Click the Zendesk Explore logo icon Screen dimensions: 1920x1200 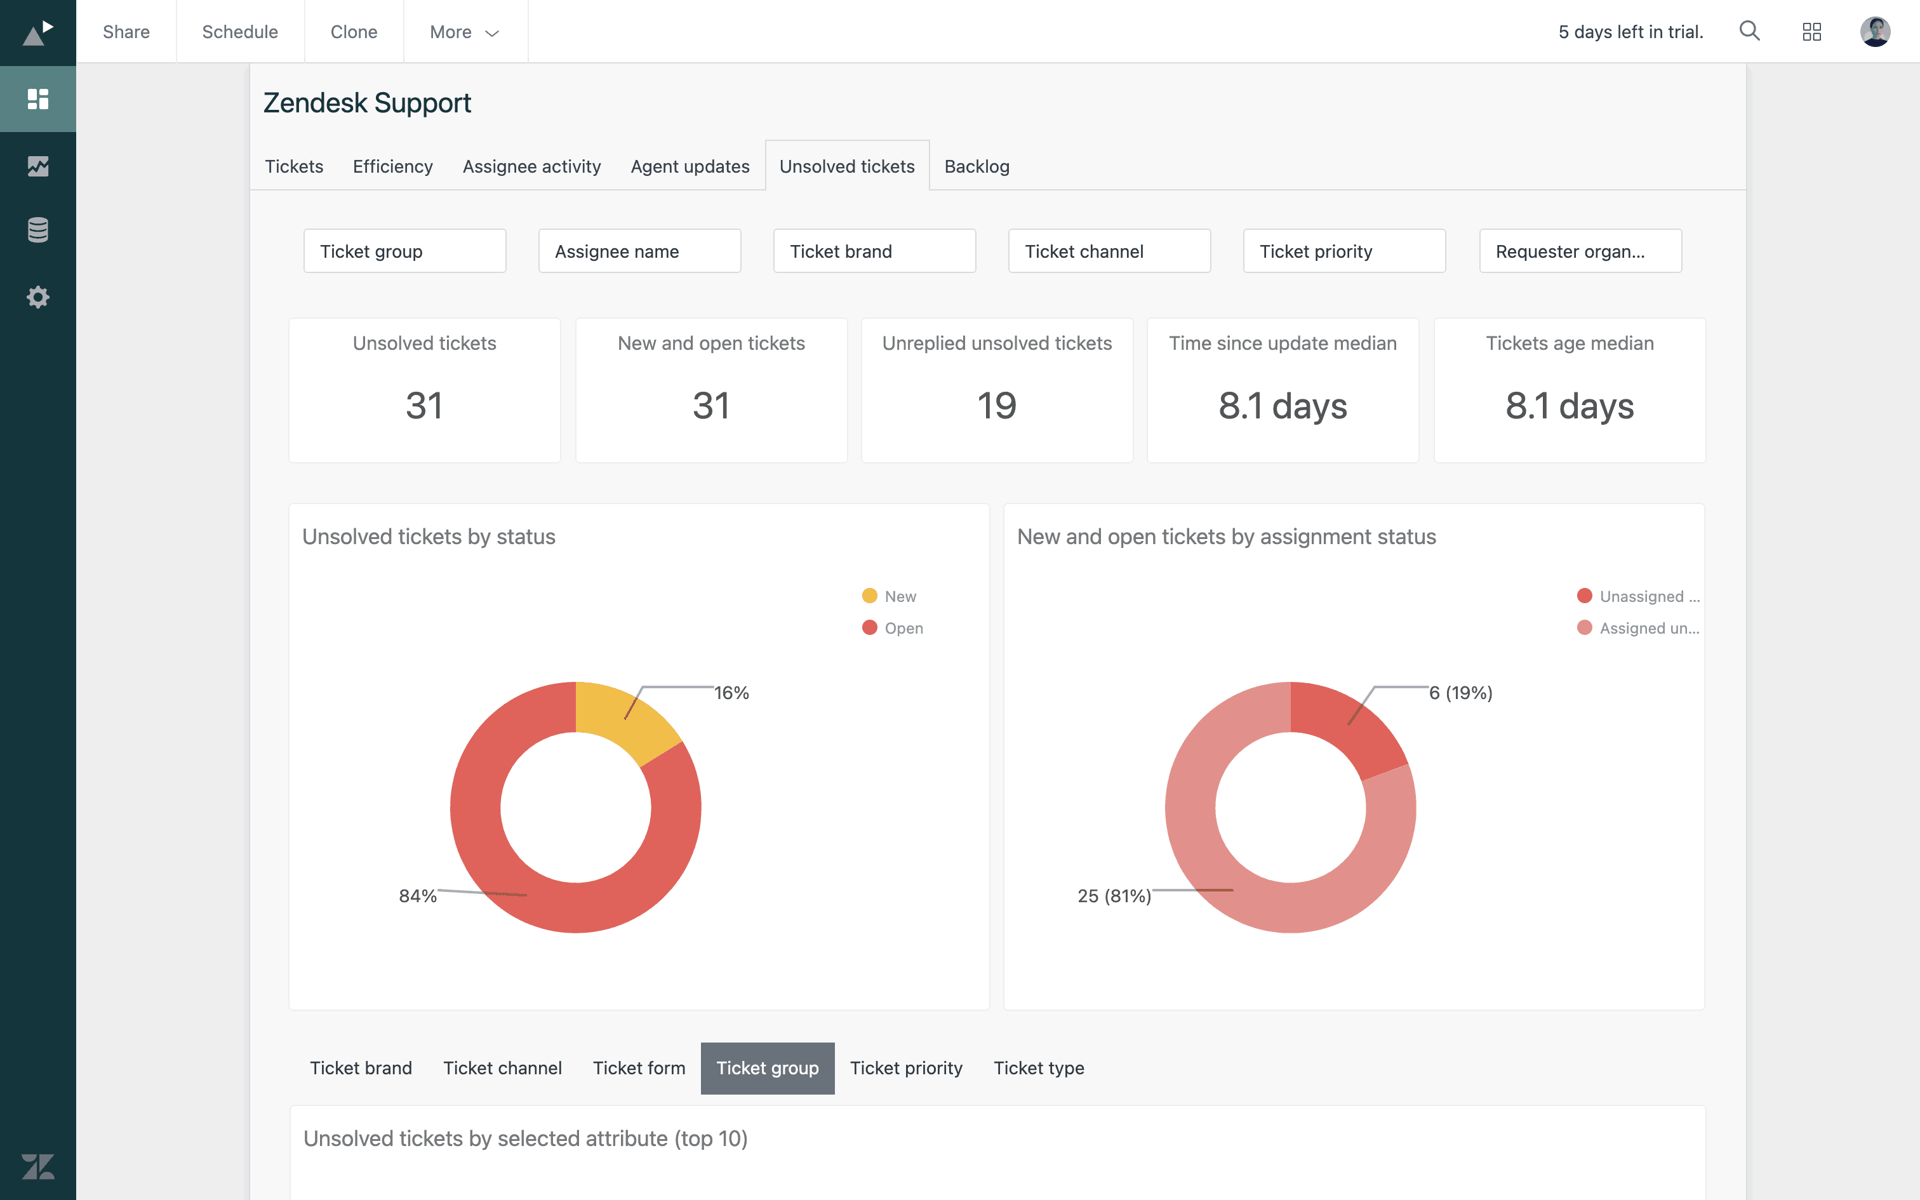[38, 32]
